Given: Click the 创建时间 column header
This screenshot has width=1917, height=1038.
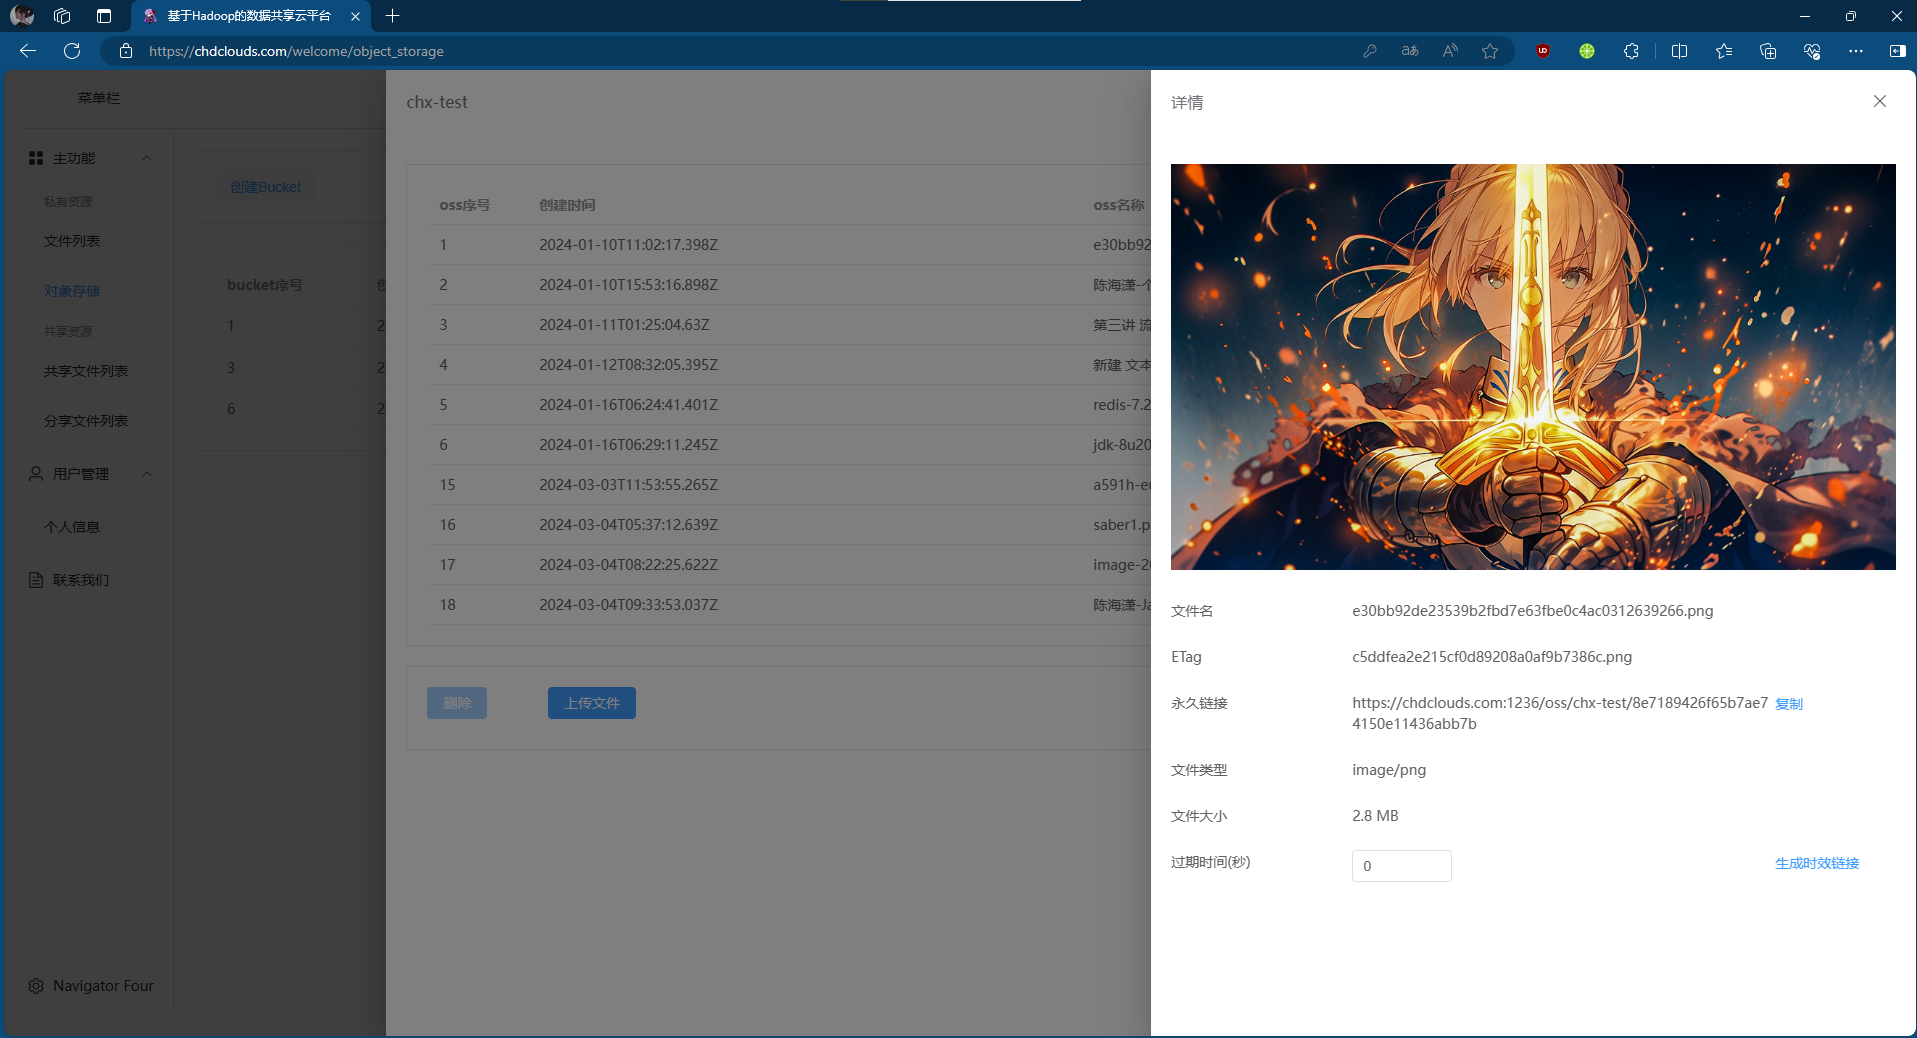Looking at the screenshot, I should pos(567,205).
